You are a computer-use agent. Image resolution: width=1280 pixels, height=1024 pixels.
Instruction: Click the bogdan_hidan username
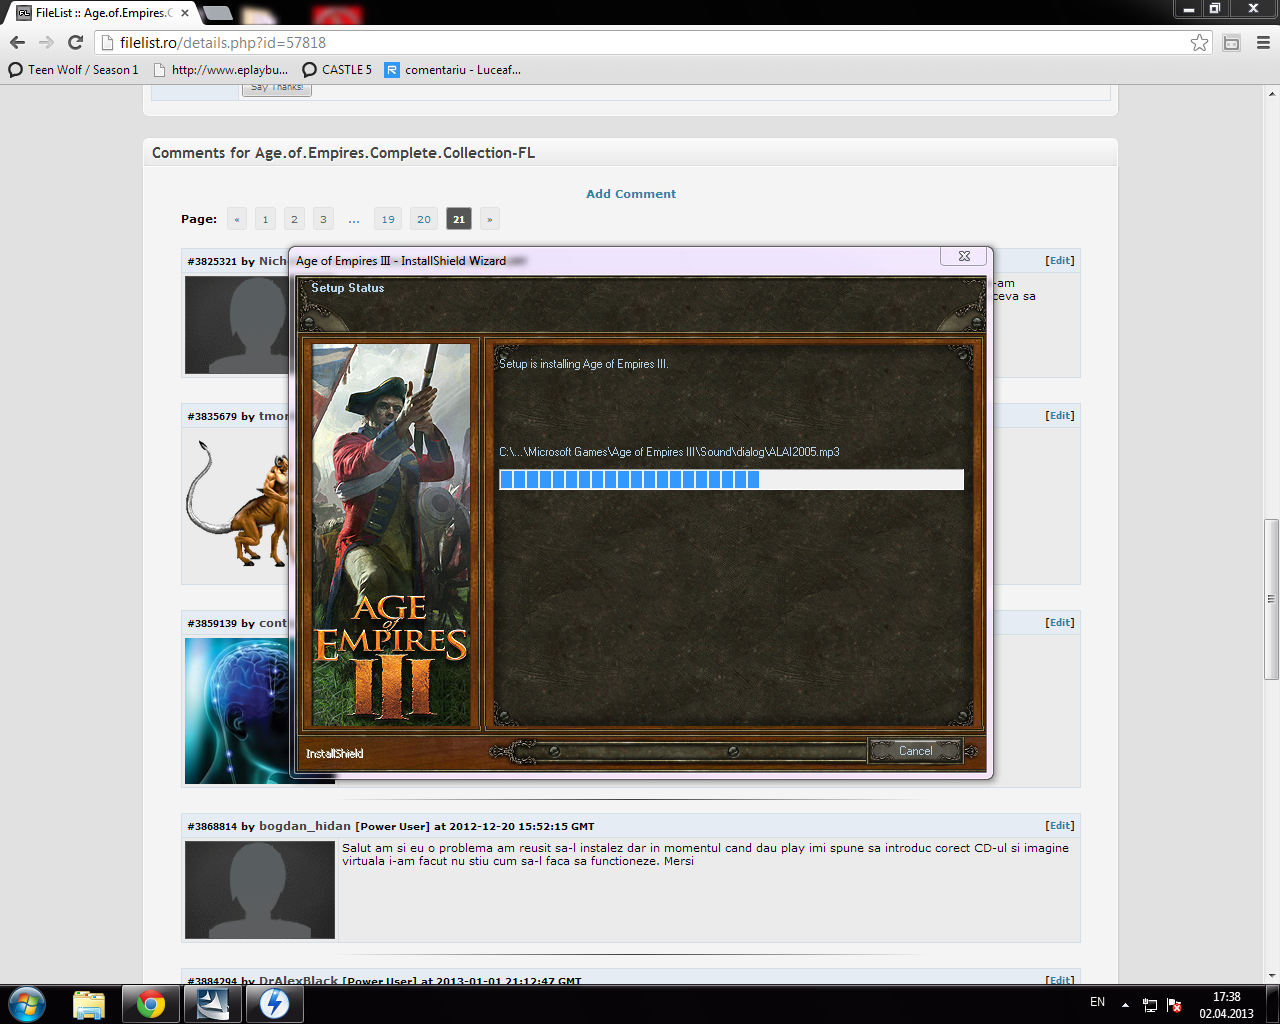pyautogui.click(x=305, y=826)
